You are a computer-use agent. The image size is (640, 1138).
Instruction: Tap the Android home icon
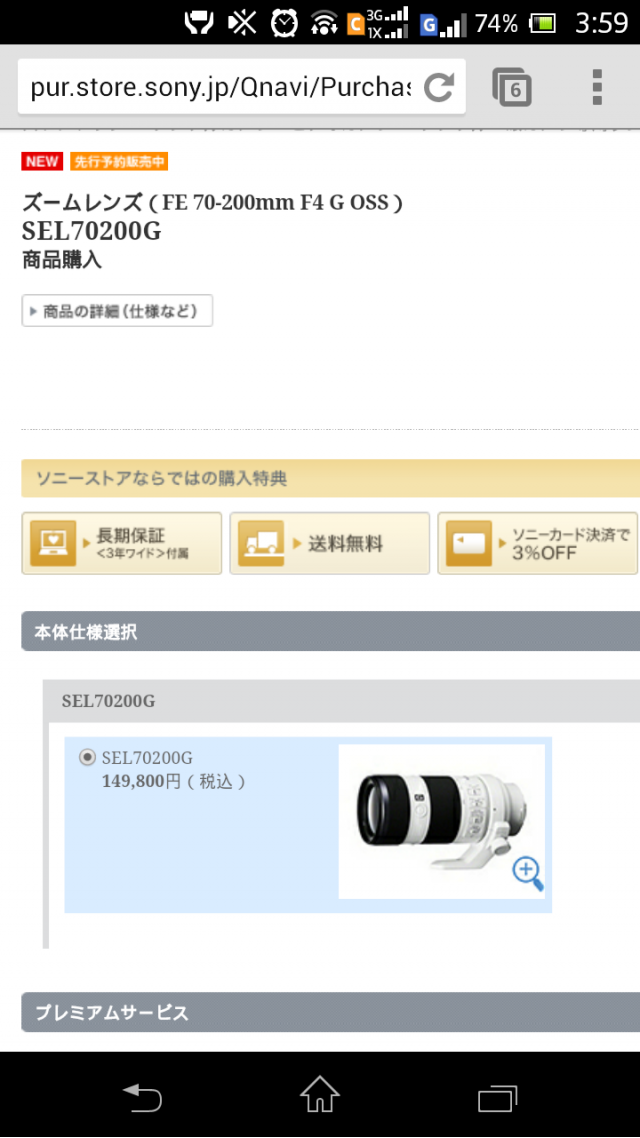[320, 1094]
